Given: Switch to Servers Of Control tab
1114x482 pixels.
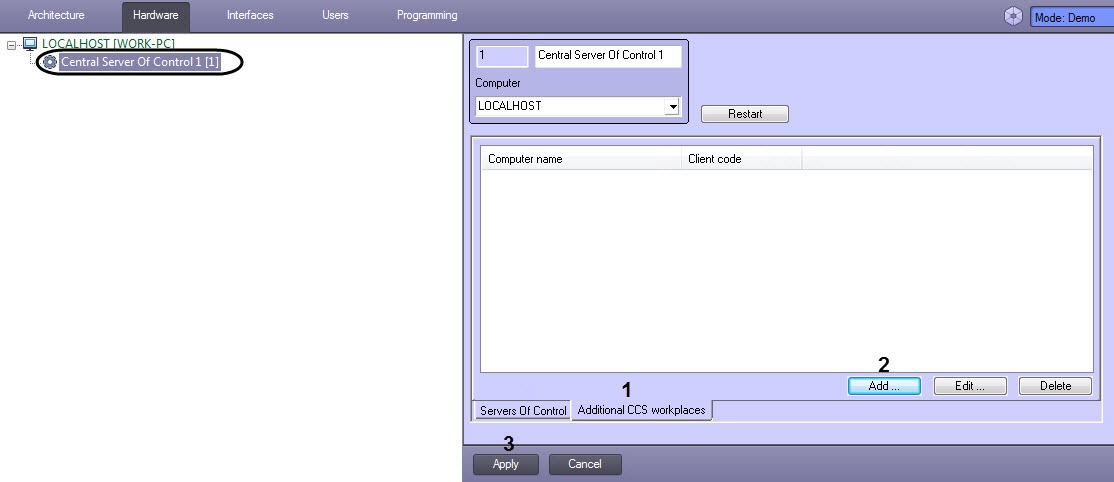Looking at the screenshot, I should (523, 411).
